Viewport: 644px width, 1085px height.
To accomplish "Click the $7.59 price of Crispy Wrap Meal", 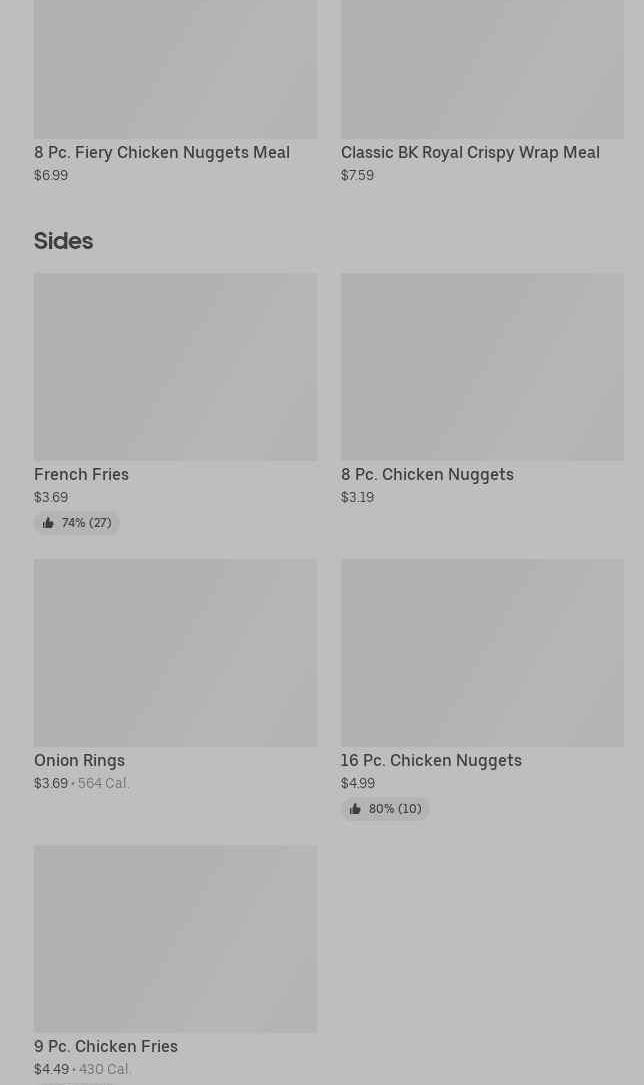I will (x=358, y=175).
